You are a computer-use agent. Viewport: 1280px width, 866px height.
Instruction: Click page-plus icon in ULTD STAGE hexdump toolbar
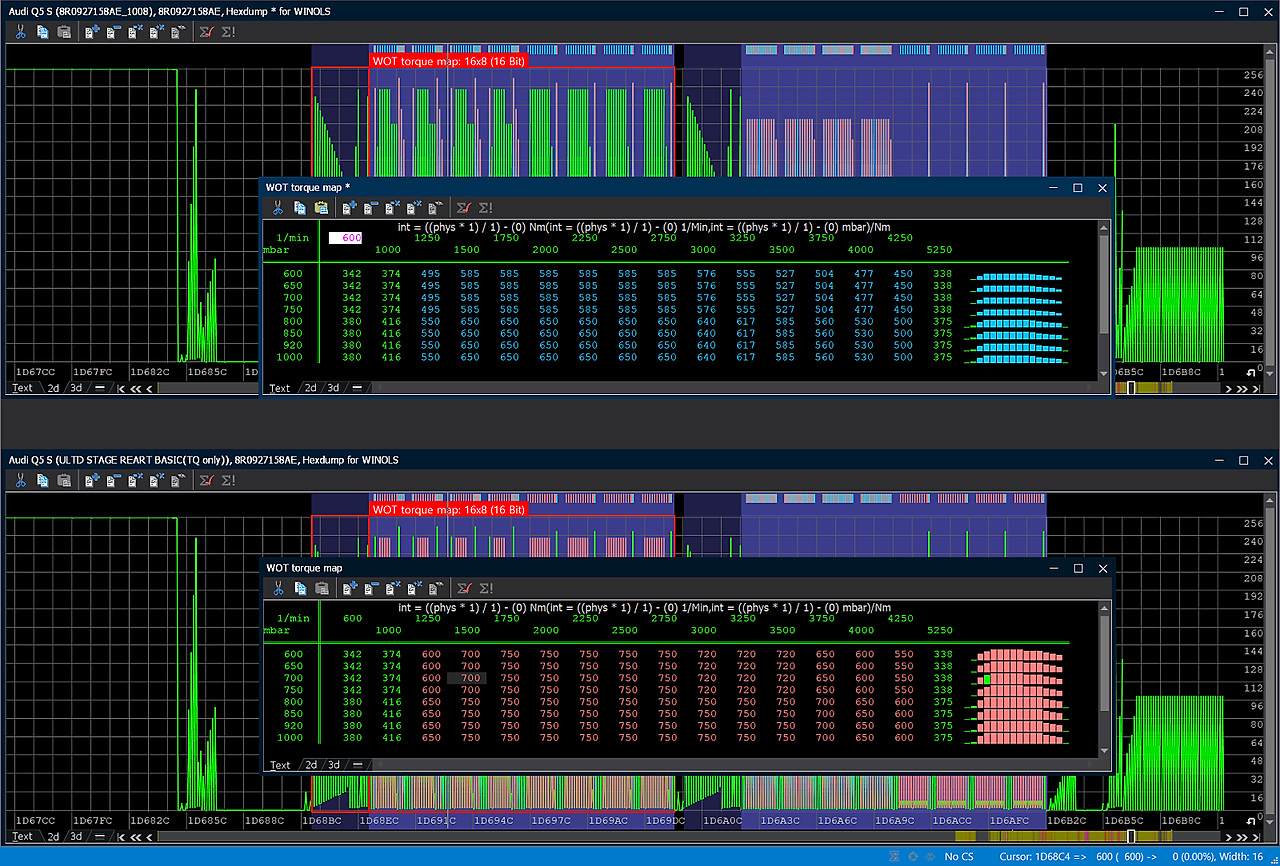coord(92,481)
